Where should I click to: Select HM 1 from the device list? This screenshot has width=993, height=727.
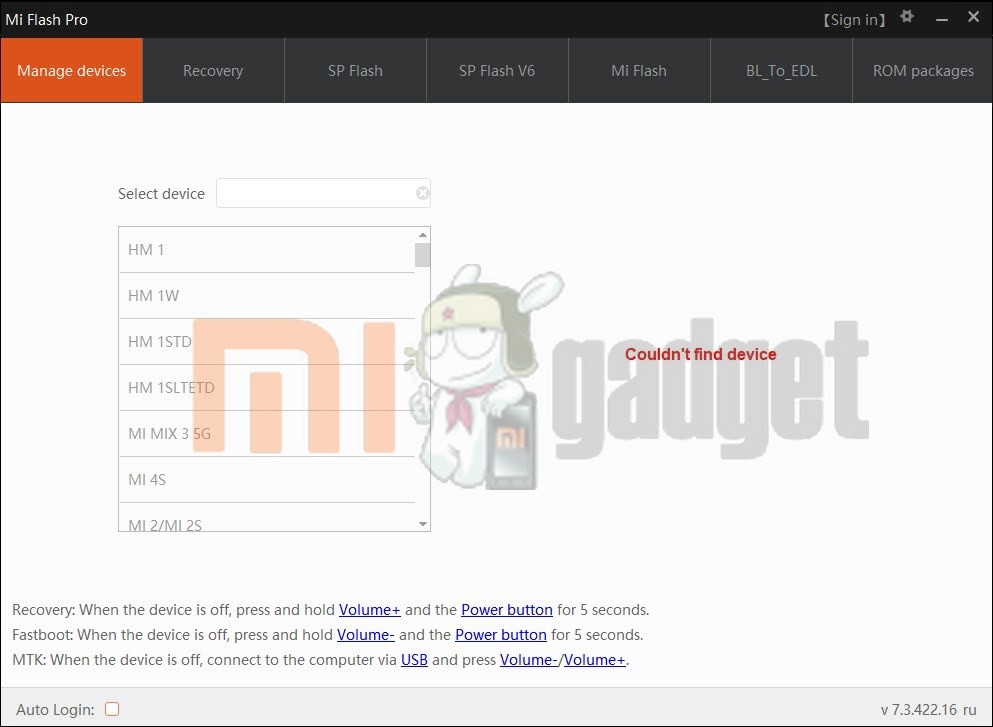point(267,250)
